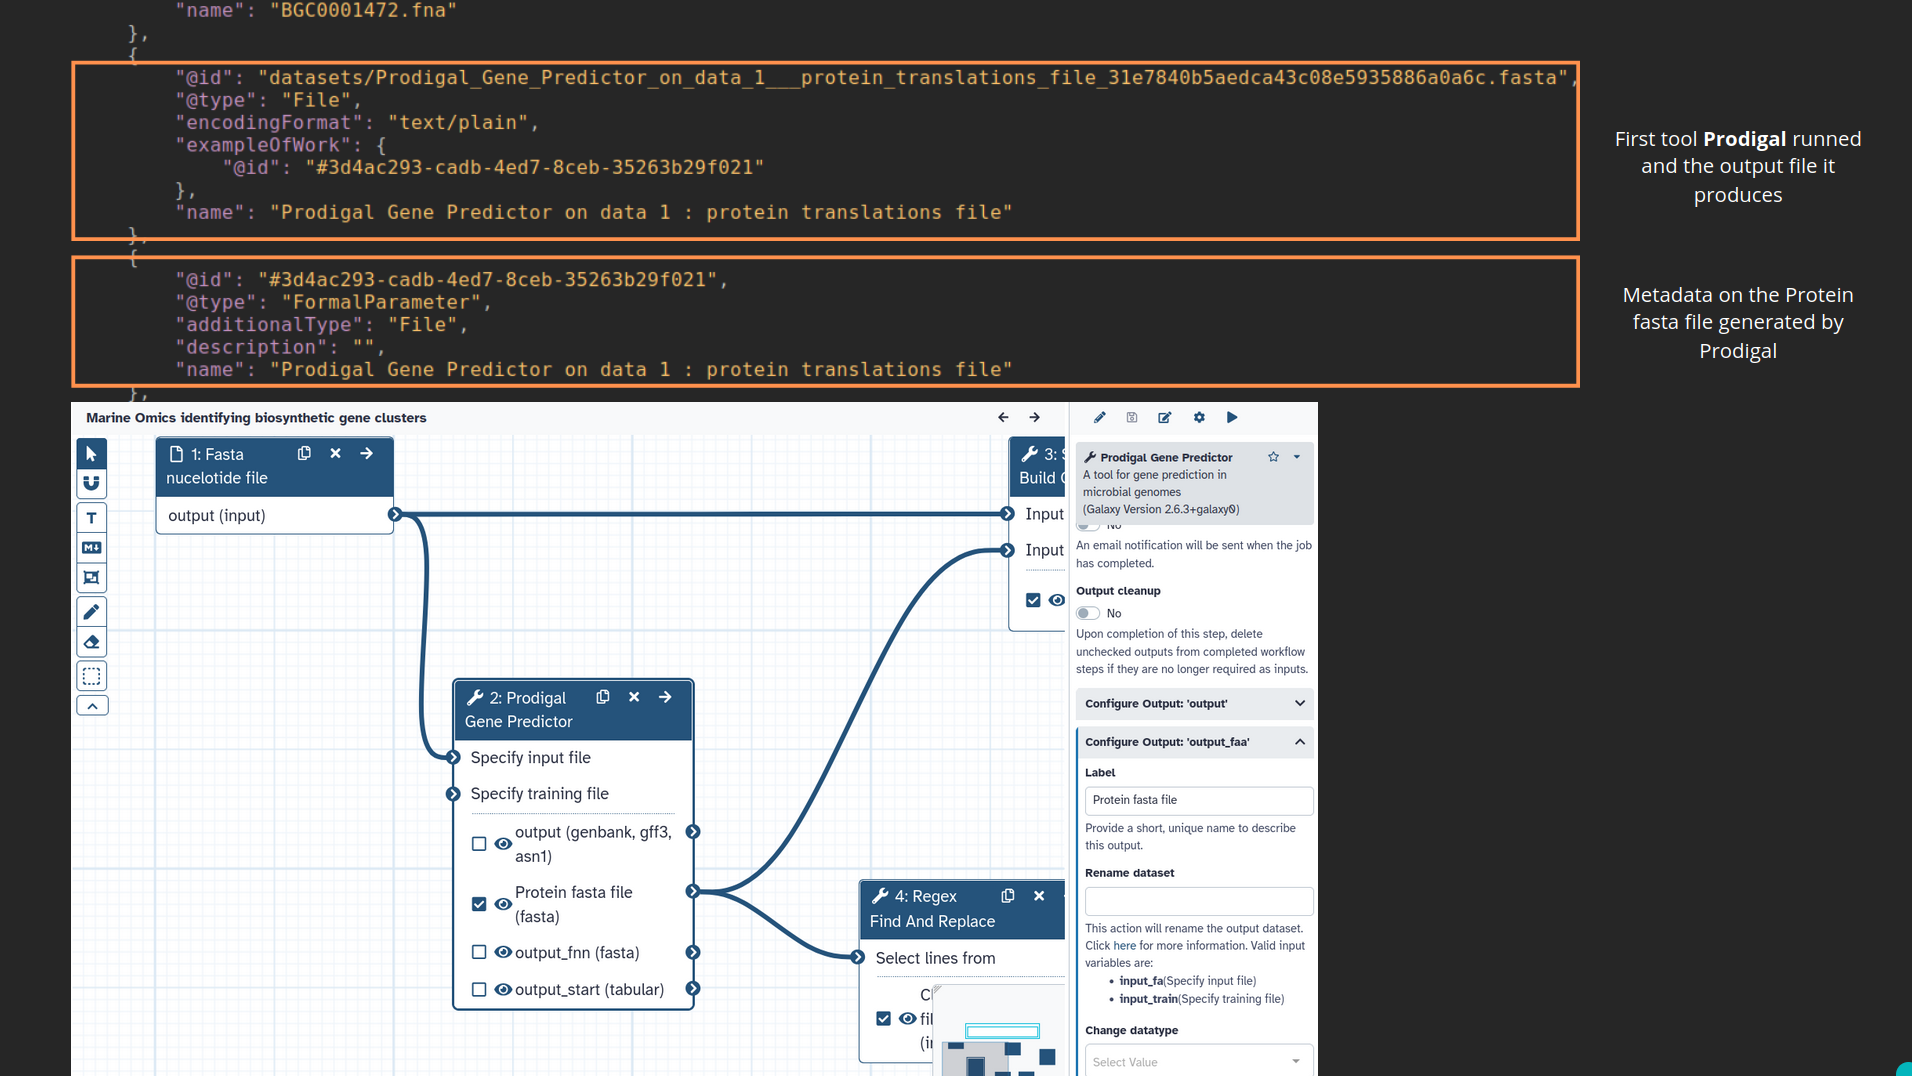The image size is (1912, 1076).
Task: Toggle visibility of Protein fasta file output
Action: (503, 904)
